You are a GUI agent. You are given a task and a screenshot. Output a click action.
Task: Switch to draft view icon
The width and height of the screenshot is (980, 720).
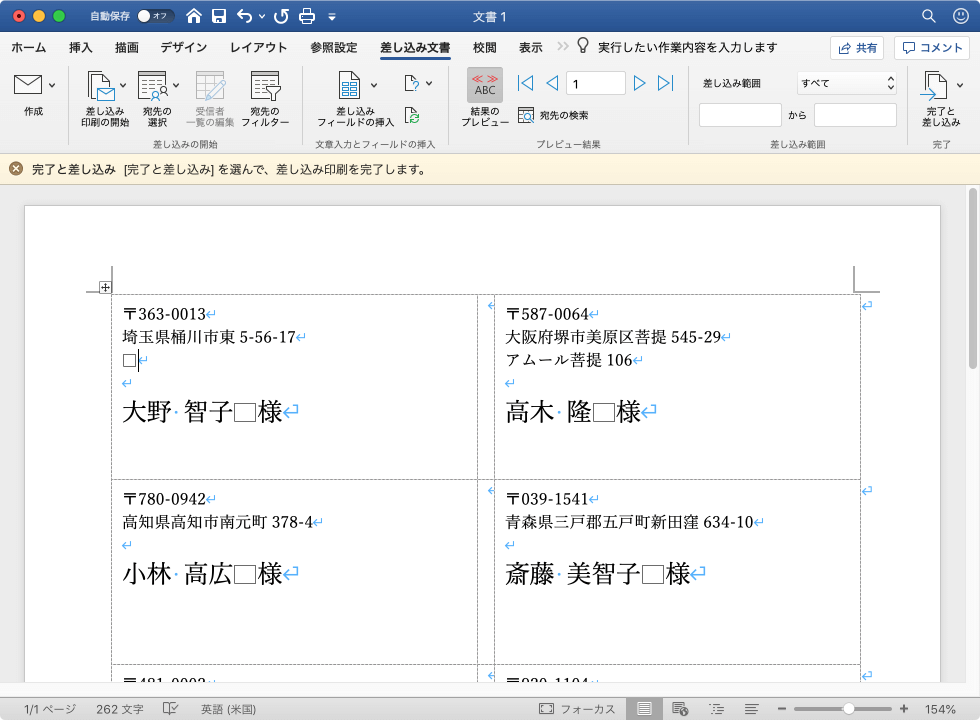point(751,709)
